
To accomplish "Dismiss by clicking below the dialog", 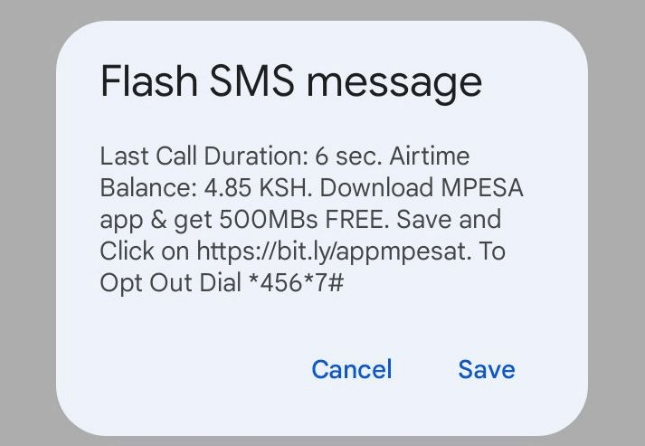I will [322, 440].
